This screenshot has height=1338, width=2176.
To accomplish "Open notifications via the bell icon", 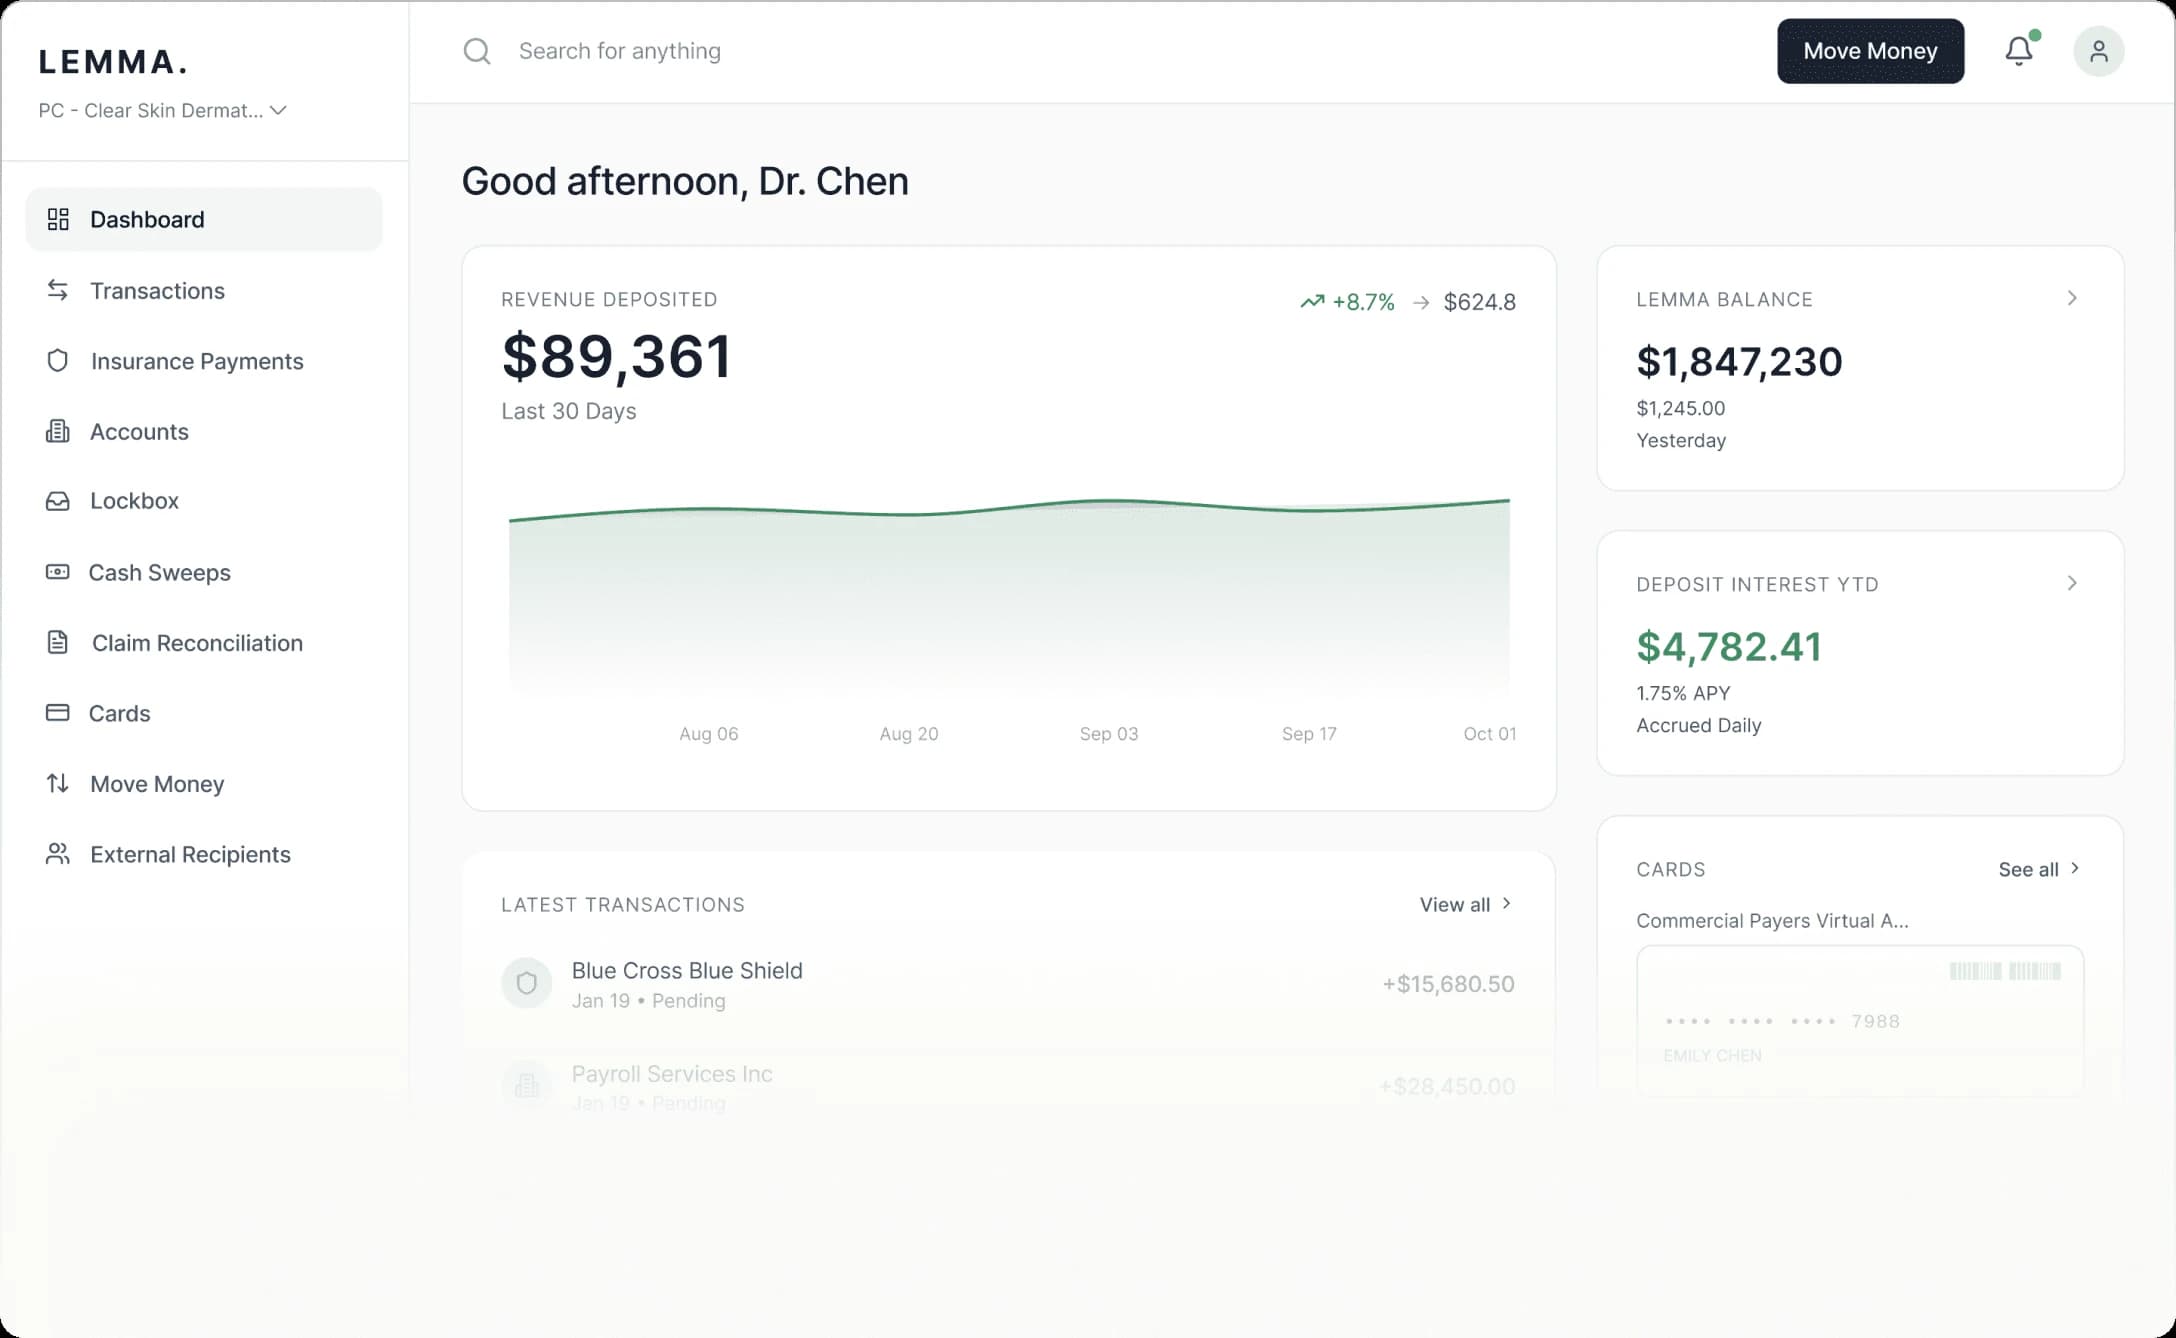I will click(2019, 51).
